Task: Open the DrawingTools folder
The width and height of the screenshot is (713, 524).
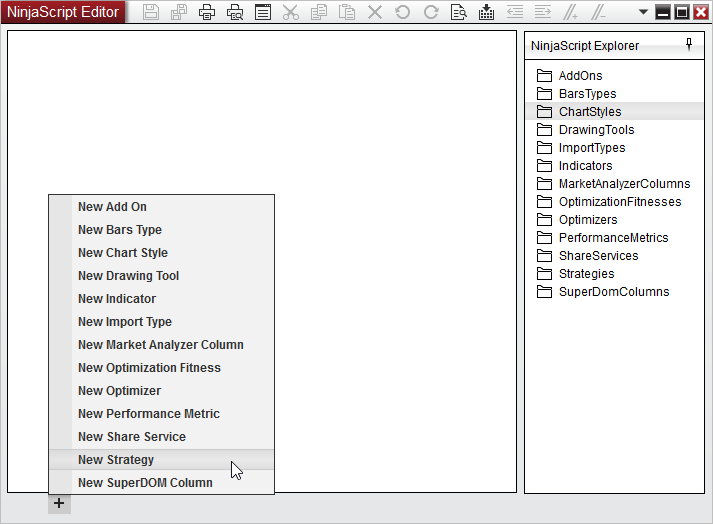Action: 596,130
